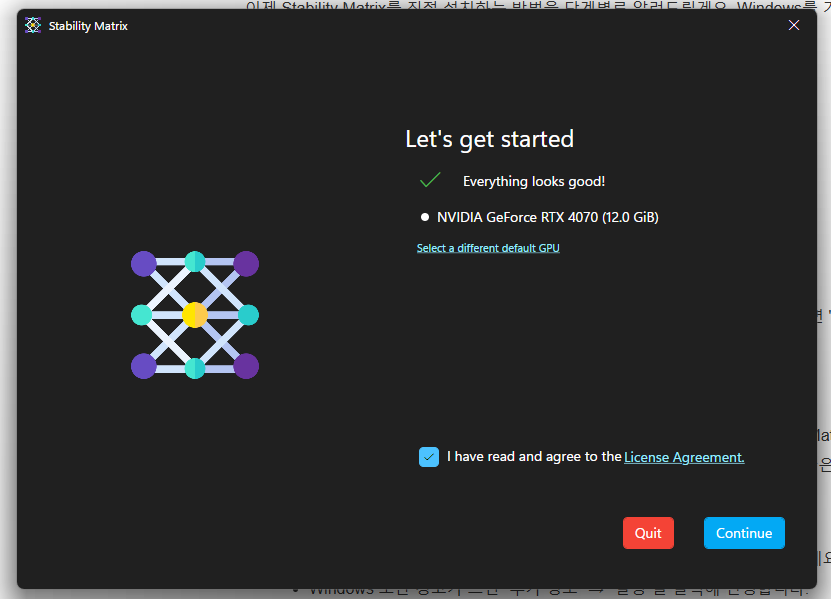
Task: Click the neural network illustration graphic
Action: pos(195,315)
